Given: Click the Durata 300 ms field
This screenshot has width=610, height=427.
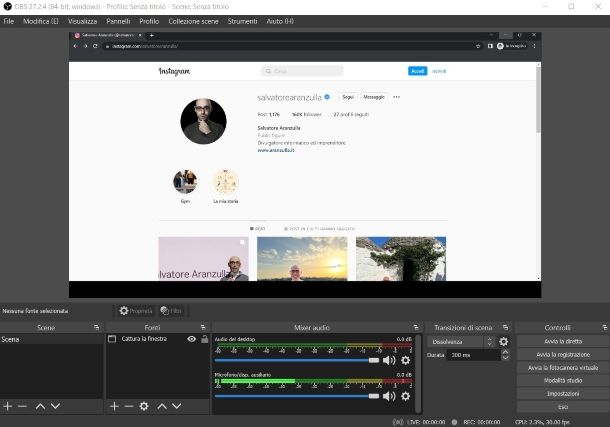Looking at the screenshot, I should pyautogui.click(x=473, y=355).
